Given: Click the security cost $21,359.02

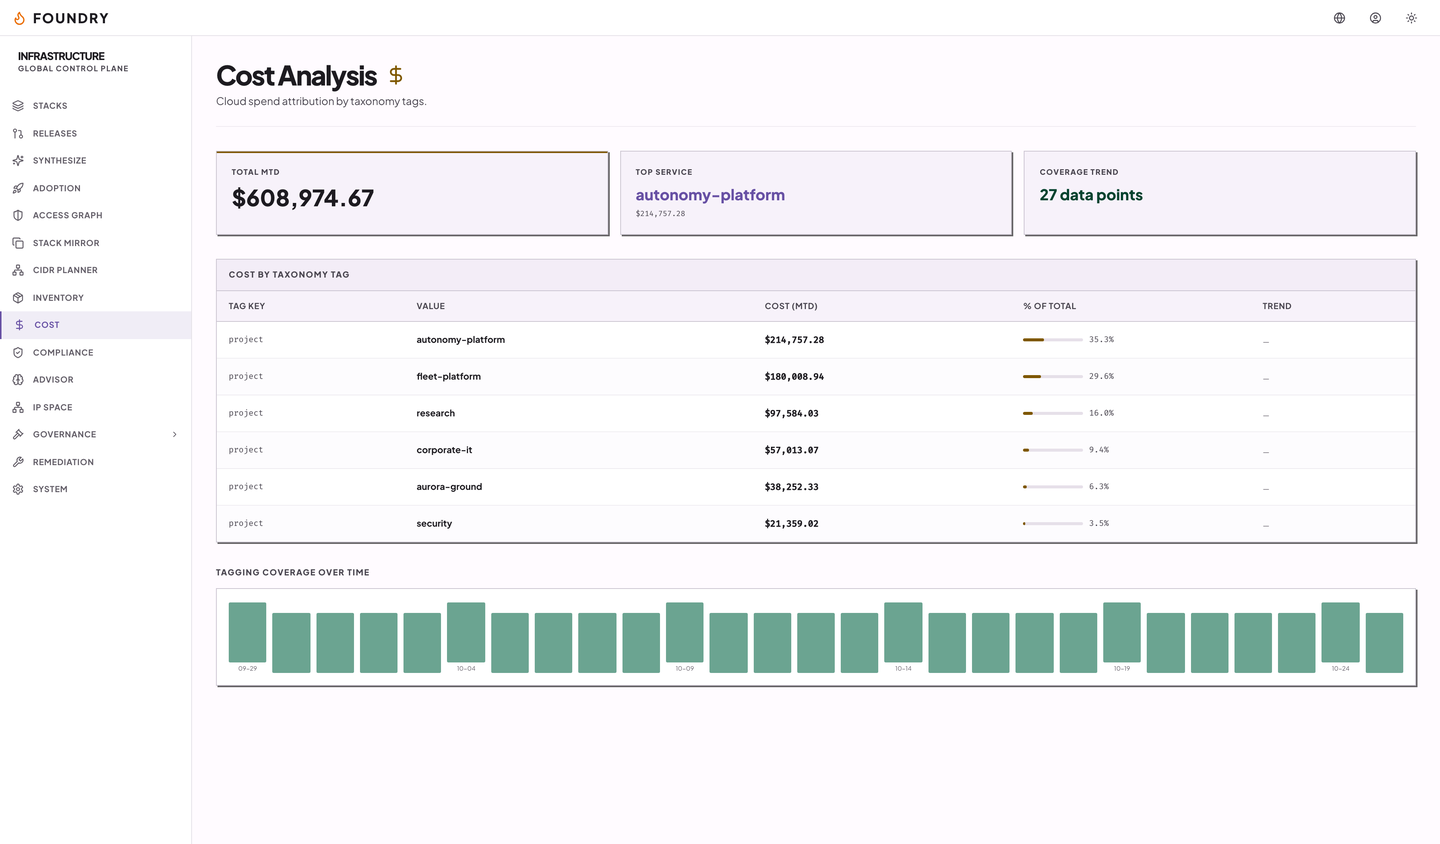Looking at the screenshot, I should pyautogui.click(x=792, y=524).
